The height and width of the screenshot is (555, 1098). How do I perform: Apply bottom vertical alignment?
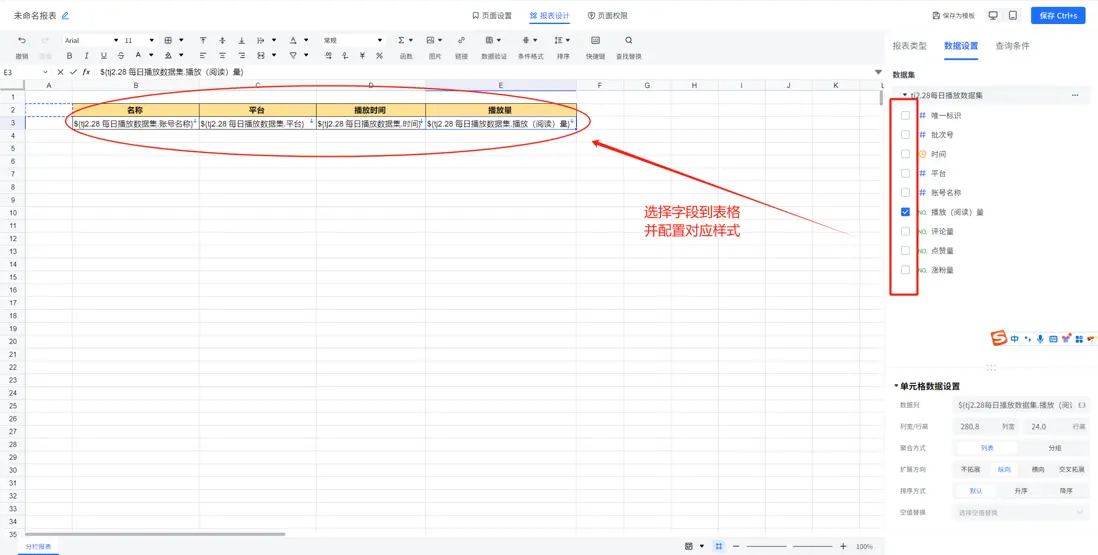[242, 41]
